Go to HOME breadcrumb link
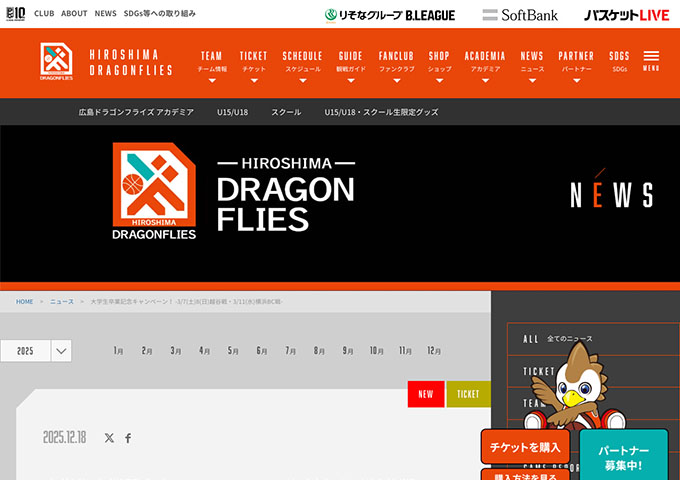Screen dimensions: 680x480 tap(25, 301)
